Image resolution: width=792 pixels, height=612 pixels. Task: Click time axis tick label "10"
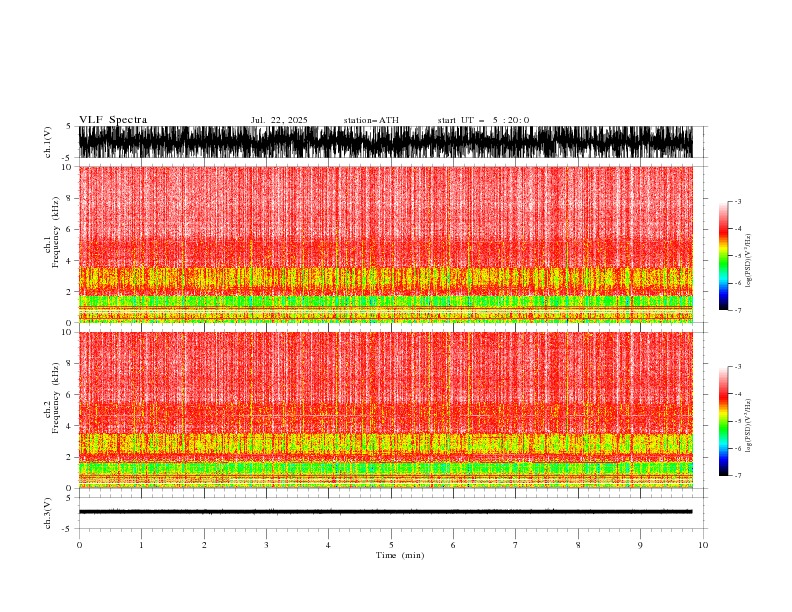tap(703, 545)
